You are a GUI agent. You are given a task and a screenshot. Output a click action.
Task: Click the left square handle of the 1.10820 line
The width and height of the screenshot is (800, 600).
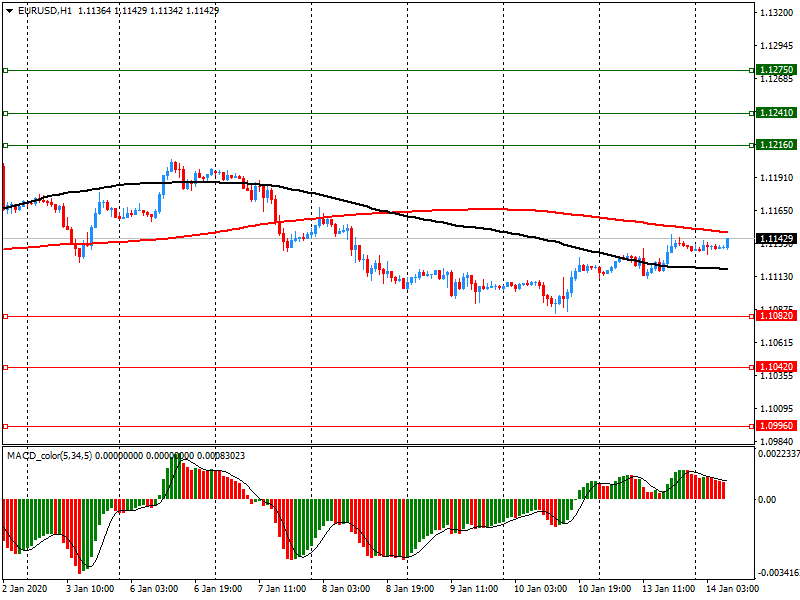(x=5, y=316)
